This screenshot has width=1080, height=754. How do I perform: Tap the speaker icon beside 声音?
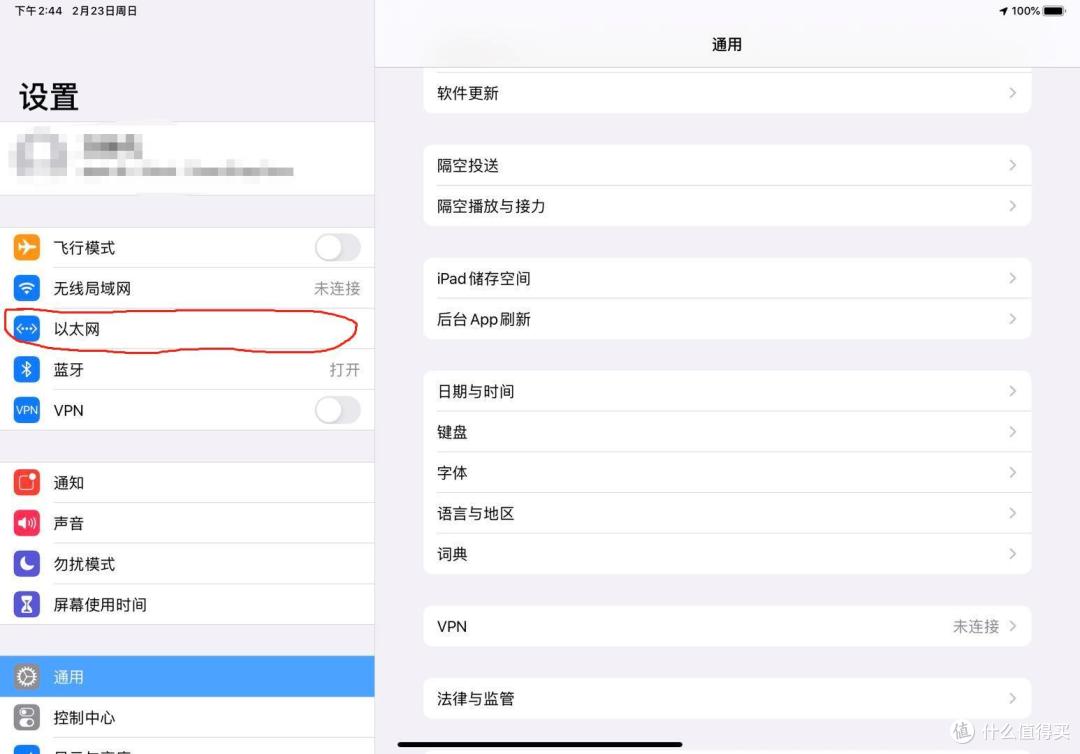26,523
